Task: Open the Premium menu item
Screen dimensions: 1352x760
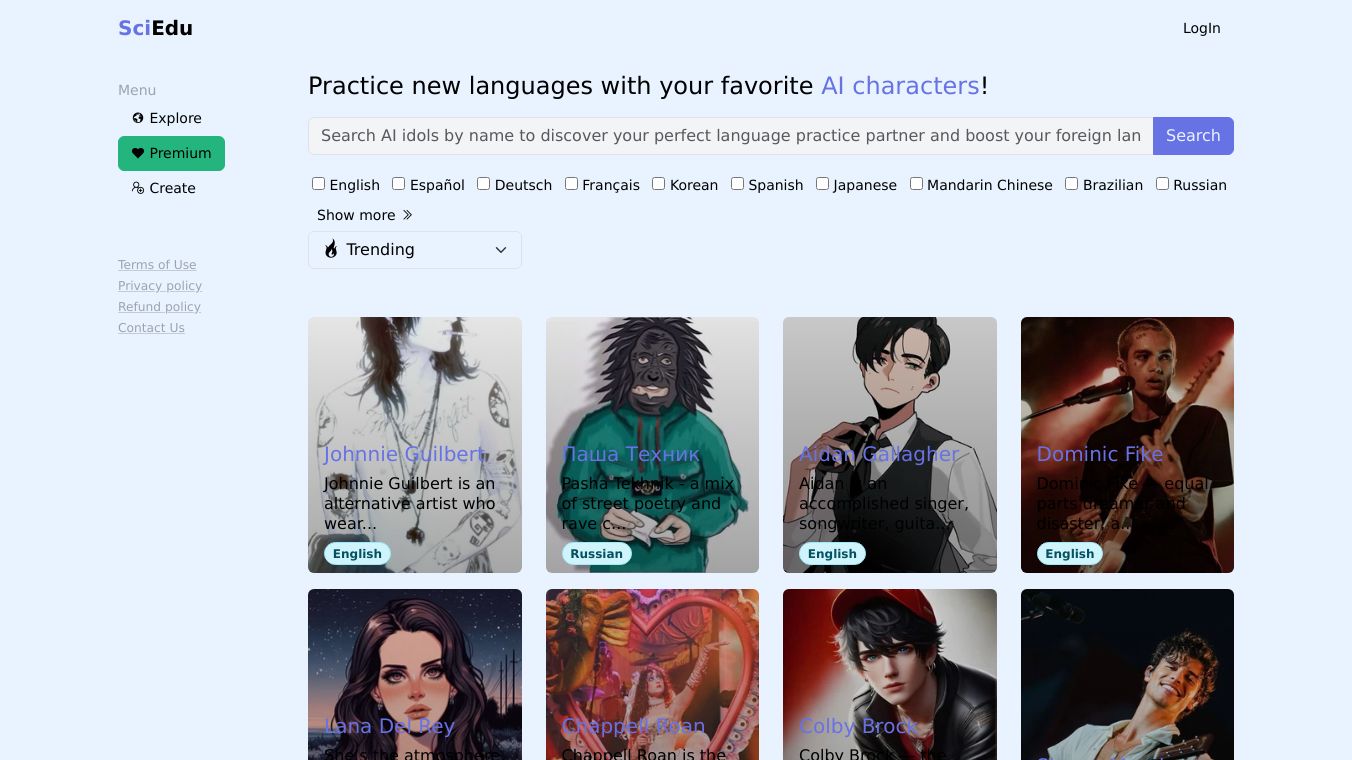Action: point(171,153)
